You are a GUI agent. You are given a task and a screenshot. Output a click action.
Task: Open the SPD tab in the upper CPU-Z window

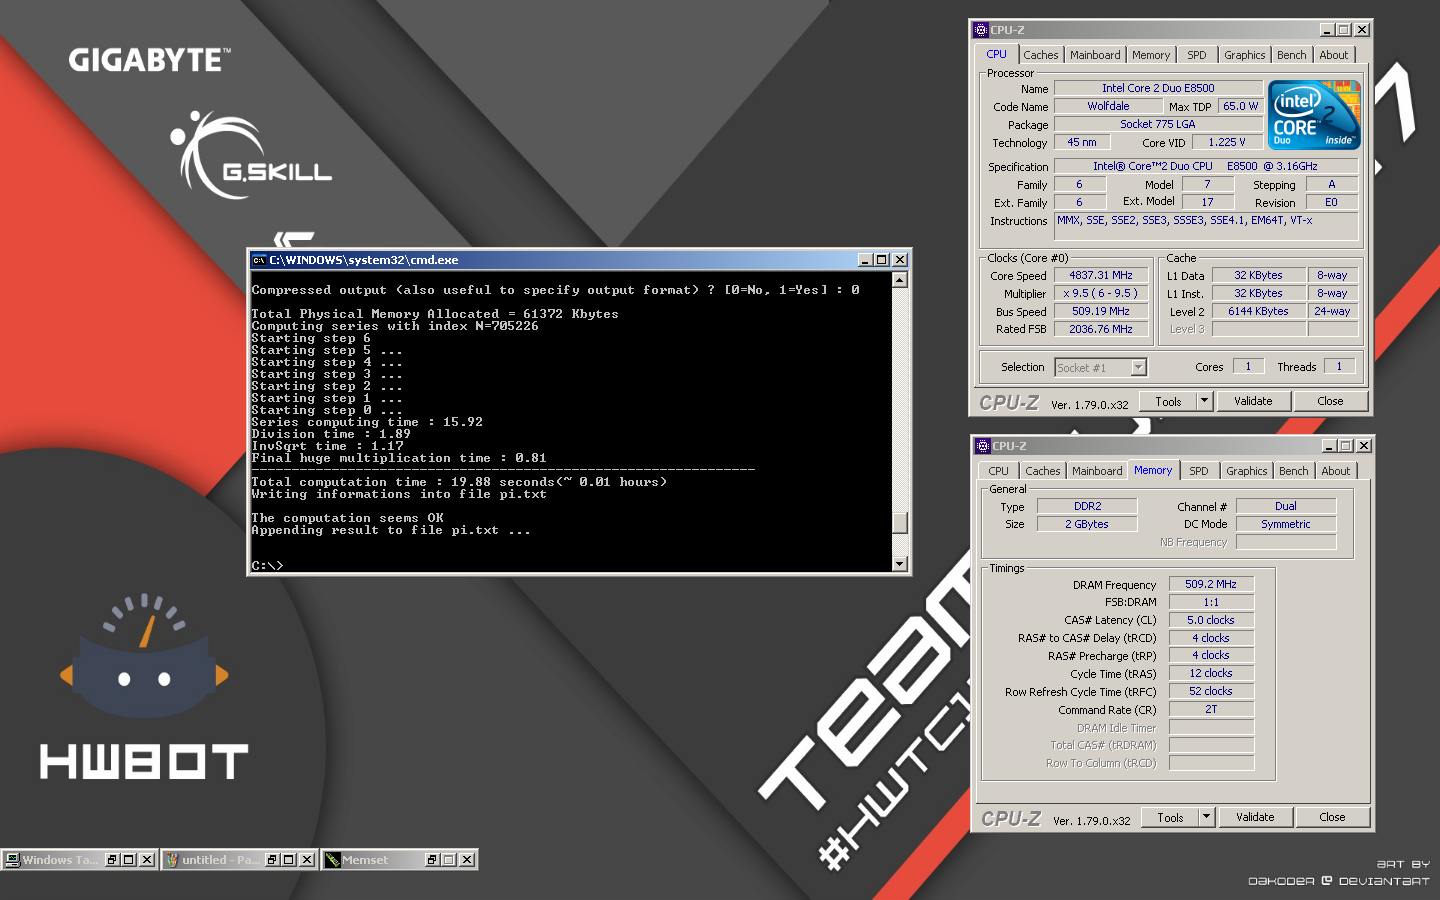tap(1197, 55)
